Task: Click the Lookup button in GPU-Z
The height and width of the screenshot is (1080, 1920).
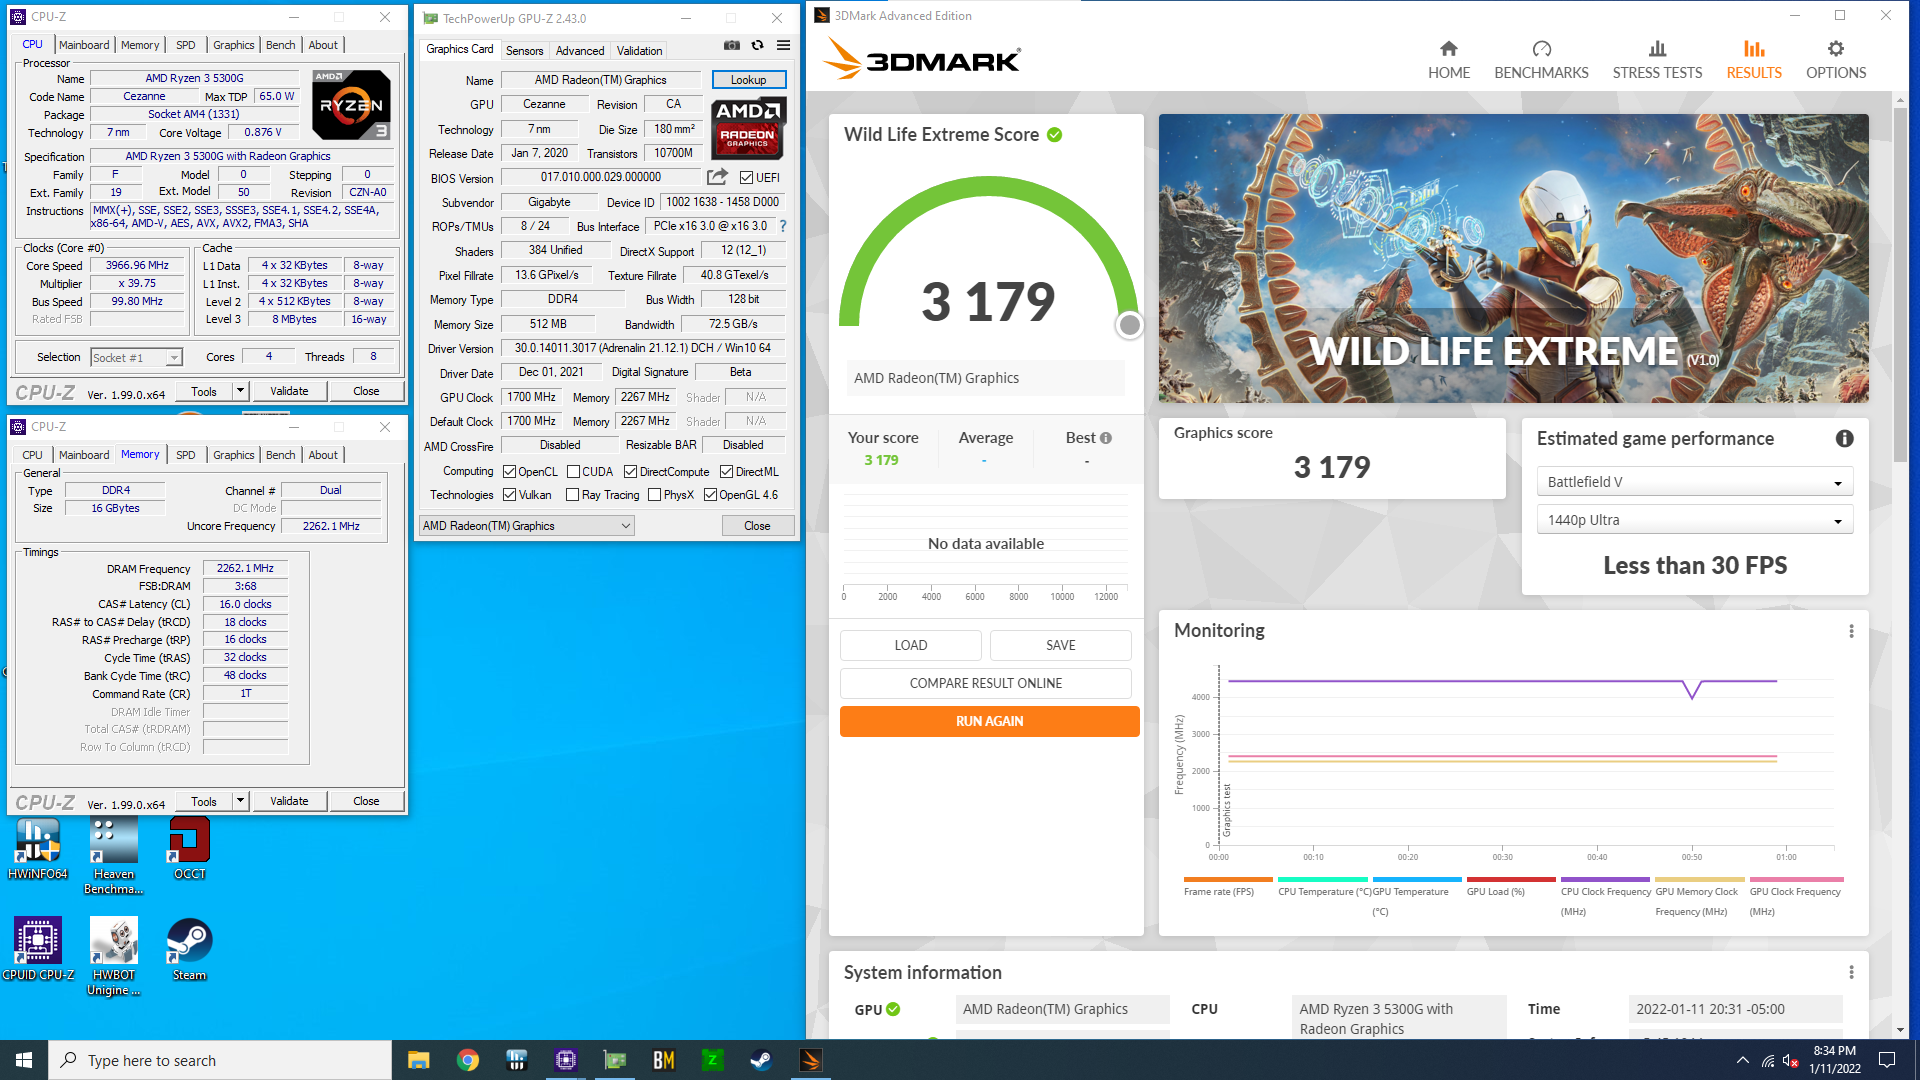Action: (748, 80)
